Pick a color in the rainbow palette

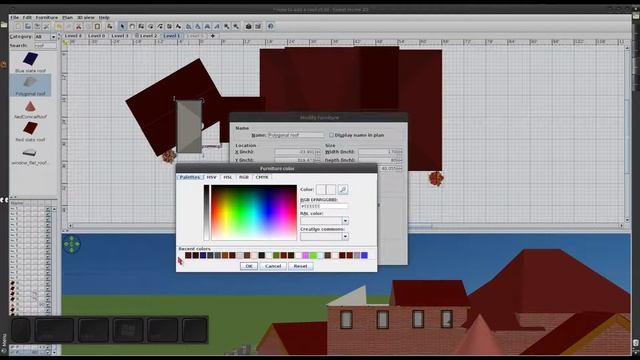[253, 212]
